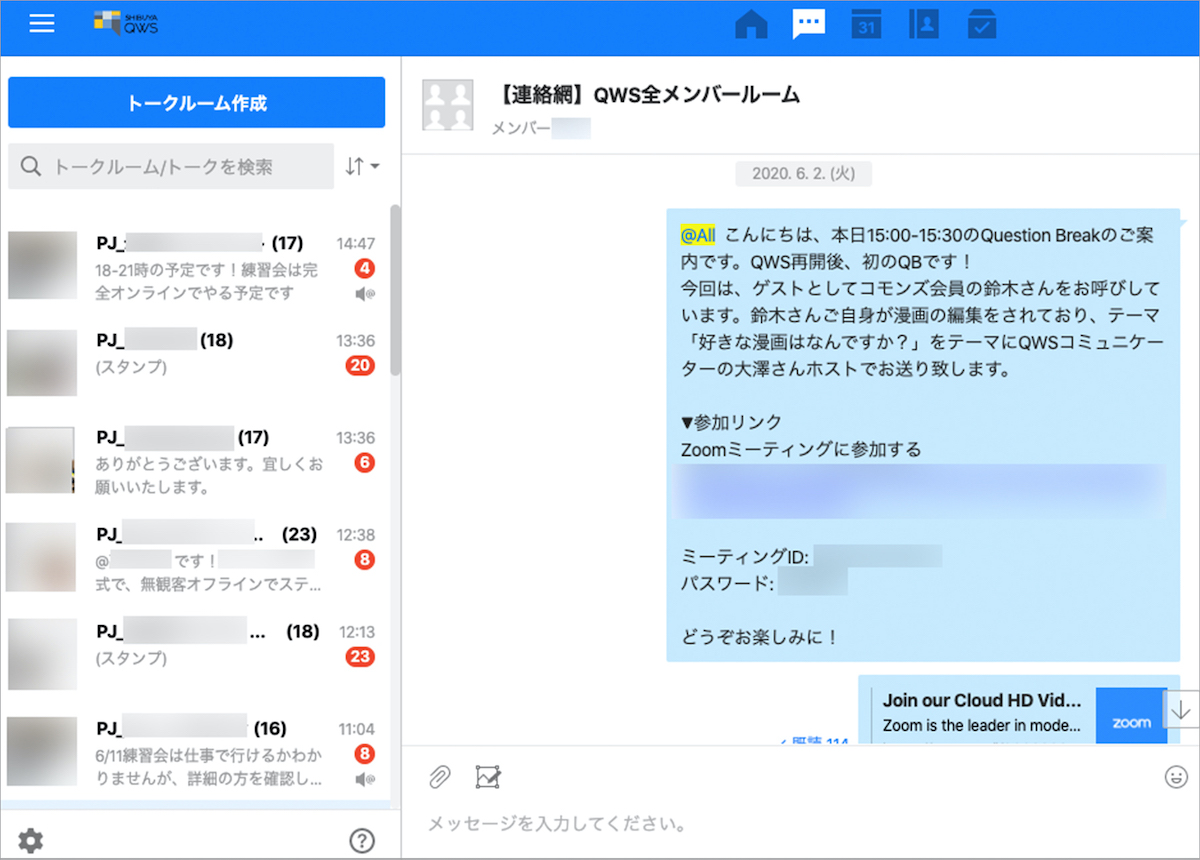Click the screenshot capture icon
The height and width of the screenshot is (860, 1200).
tap(488, 776)
